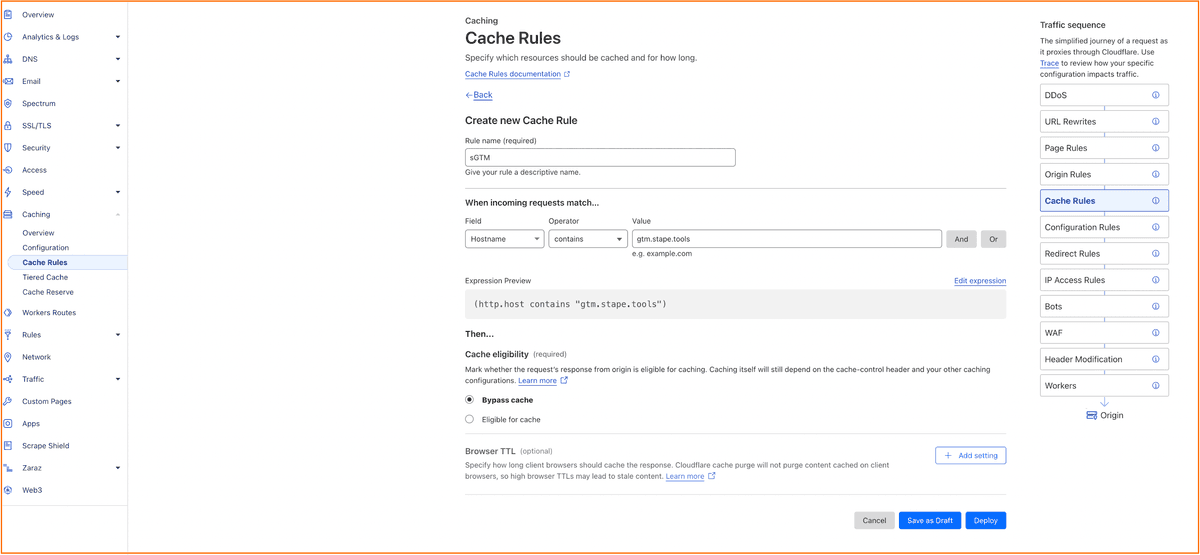Click the Rule name input field
The width and height of the screenshot is (1200, 555).
coord(600,158)
